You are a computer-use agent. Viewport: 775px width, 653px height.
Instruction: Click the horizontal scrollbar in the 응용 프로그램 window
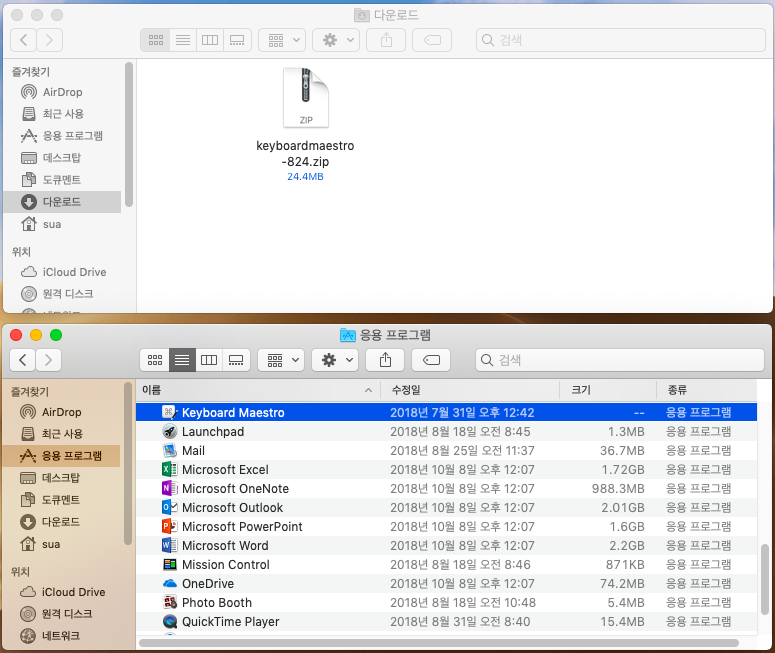tap(439, 643)
